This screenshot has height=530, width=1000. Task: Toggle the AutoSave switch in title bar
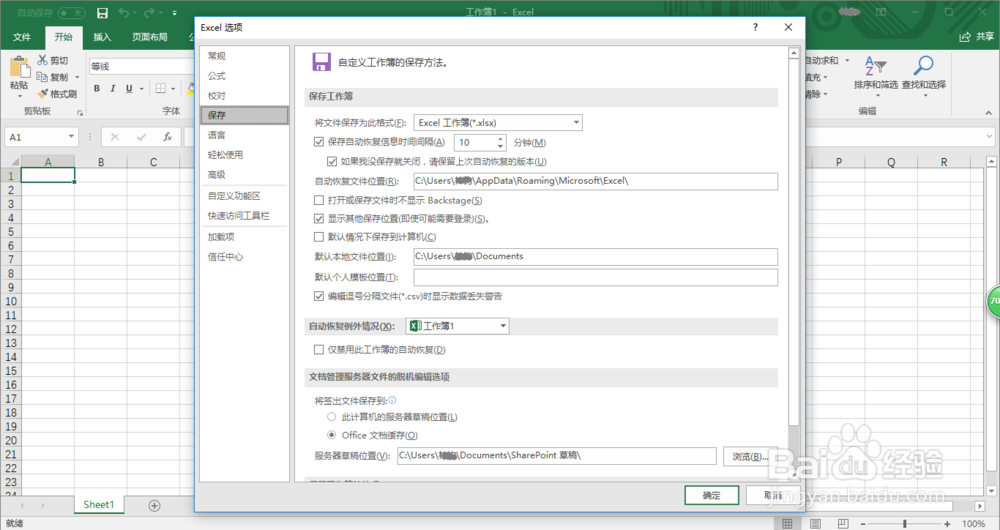pos(71,13)
